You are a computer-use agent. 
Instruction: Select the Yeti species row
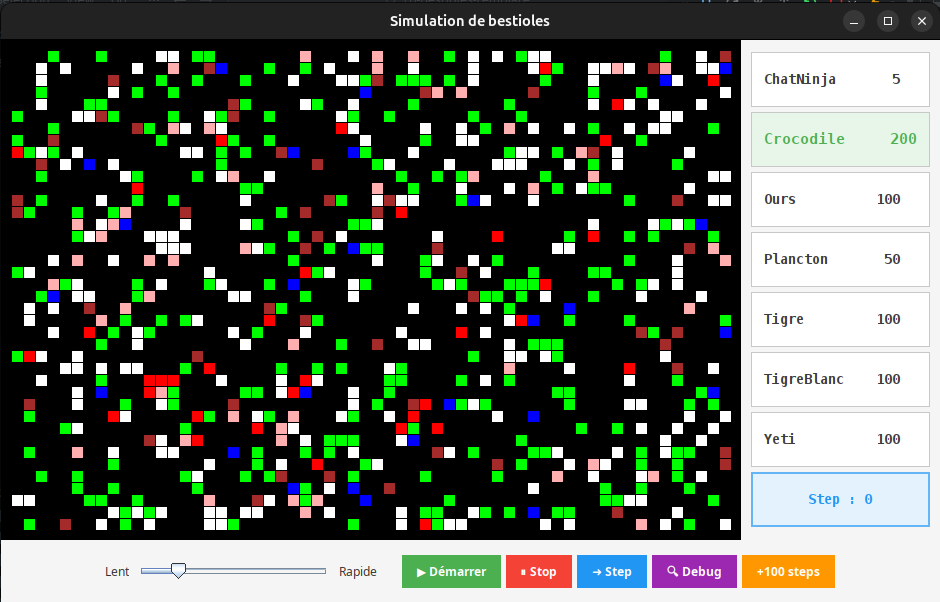[x=840, y=440]
